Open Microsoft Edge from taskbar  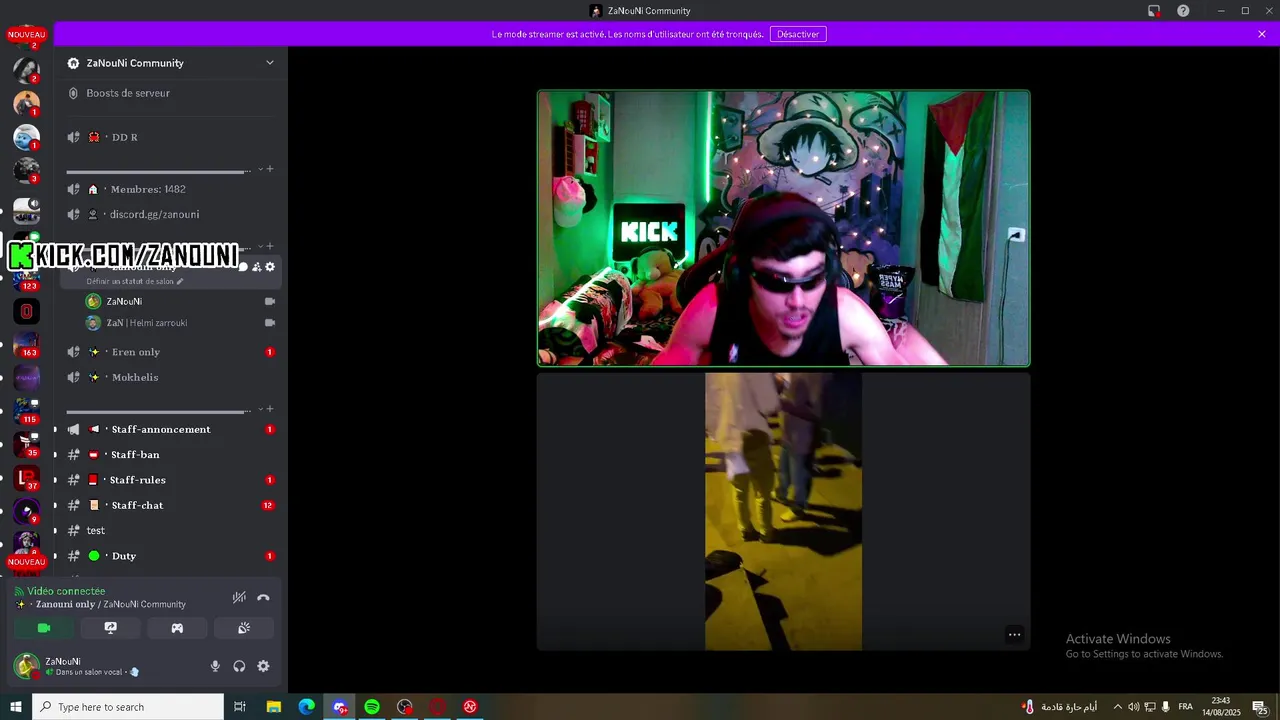click(307, 707)
